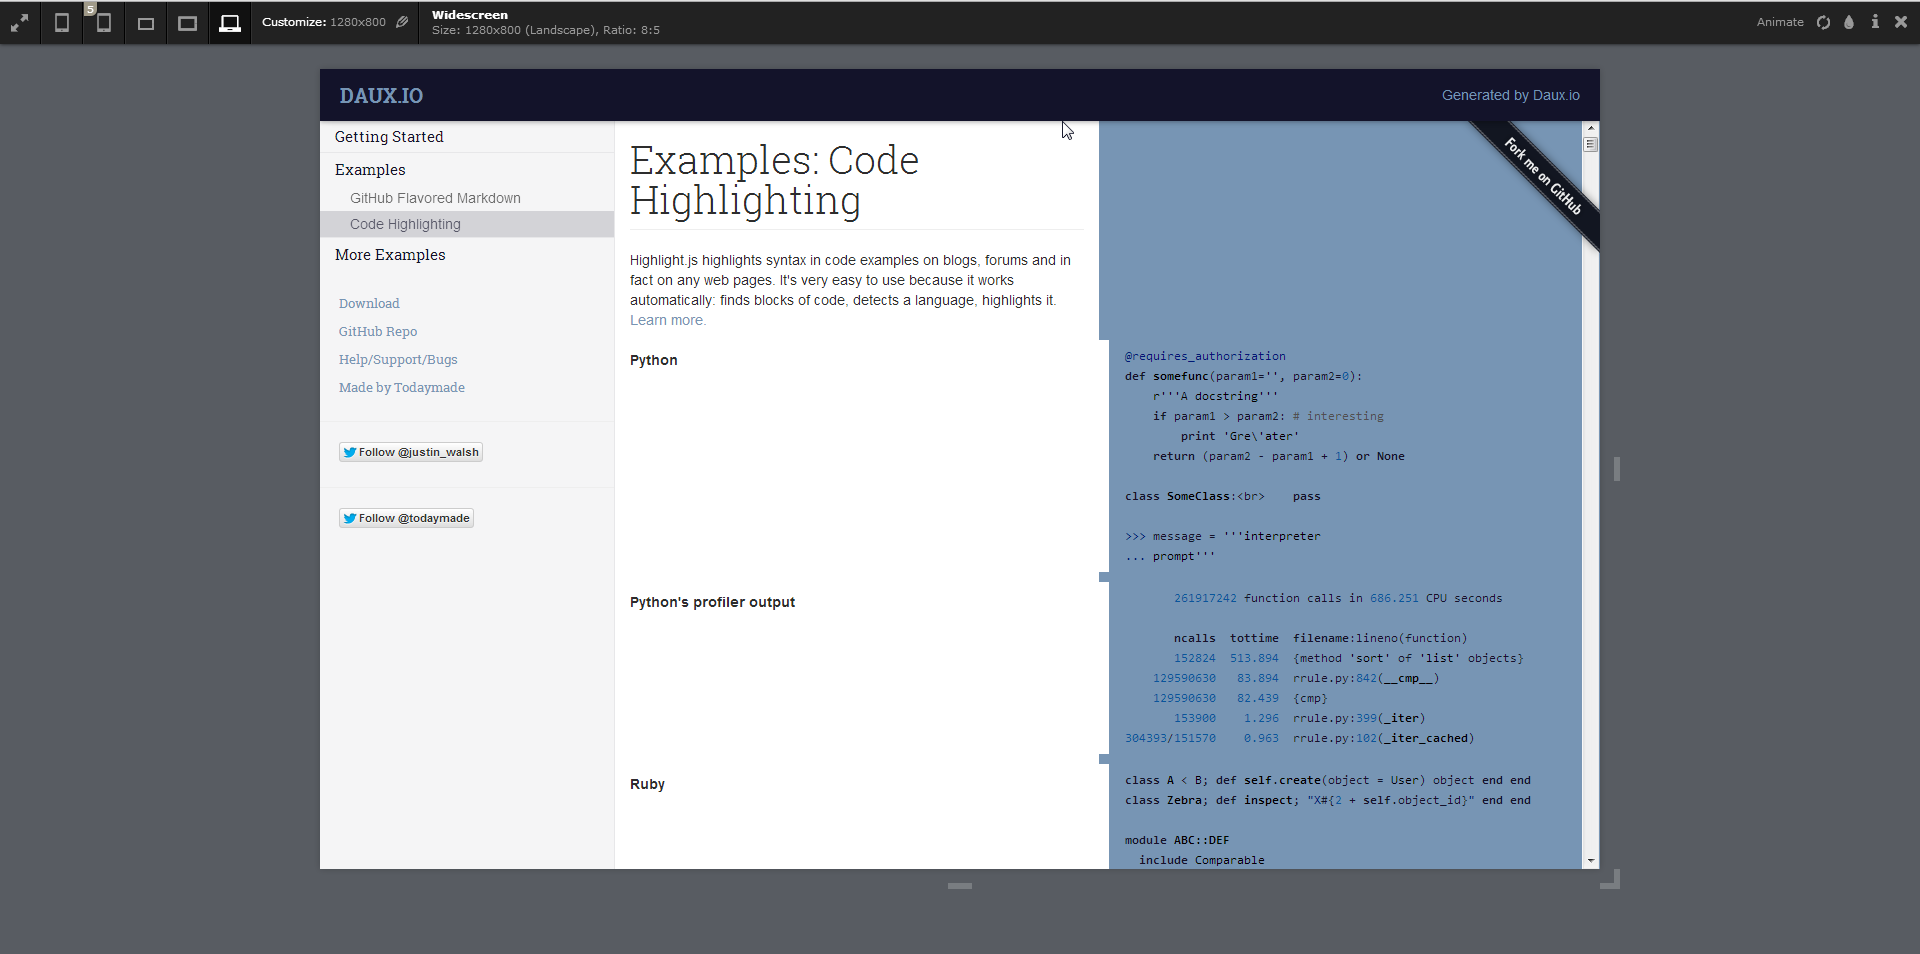Click the water droplet icon
1920x954 pixels.
(x=1849, y=22)
